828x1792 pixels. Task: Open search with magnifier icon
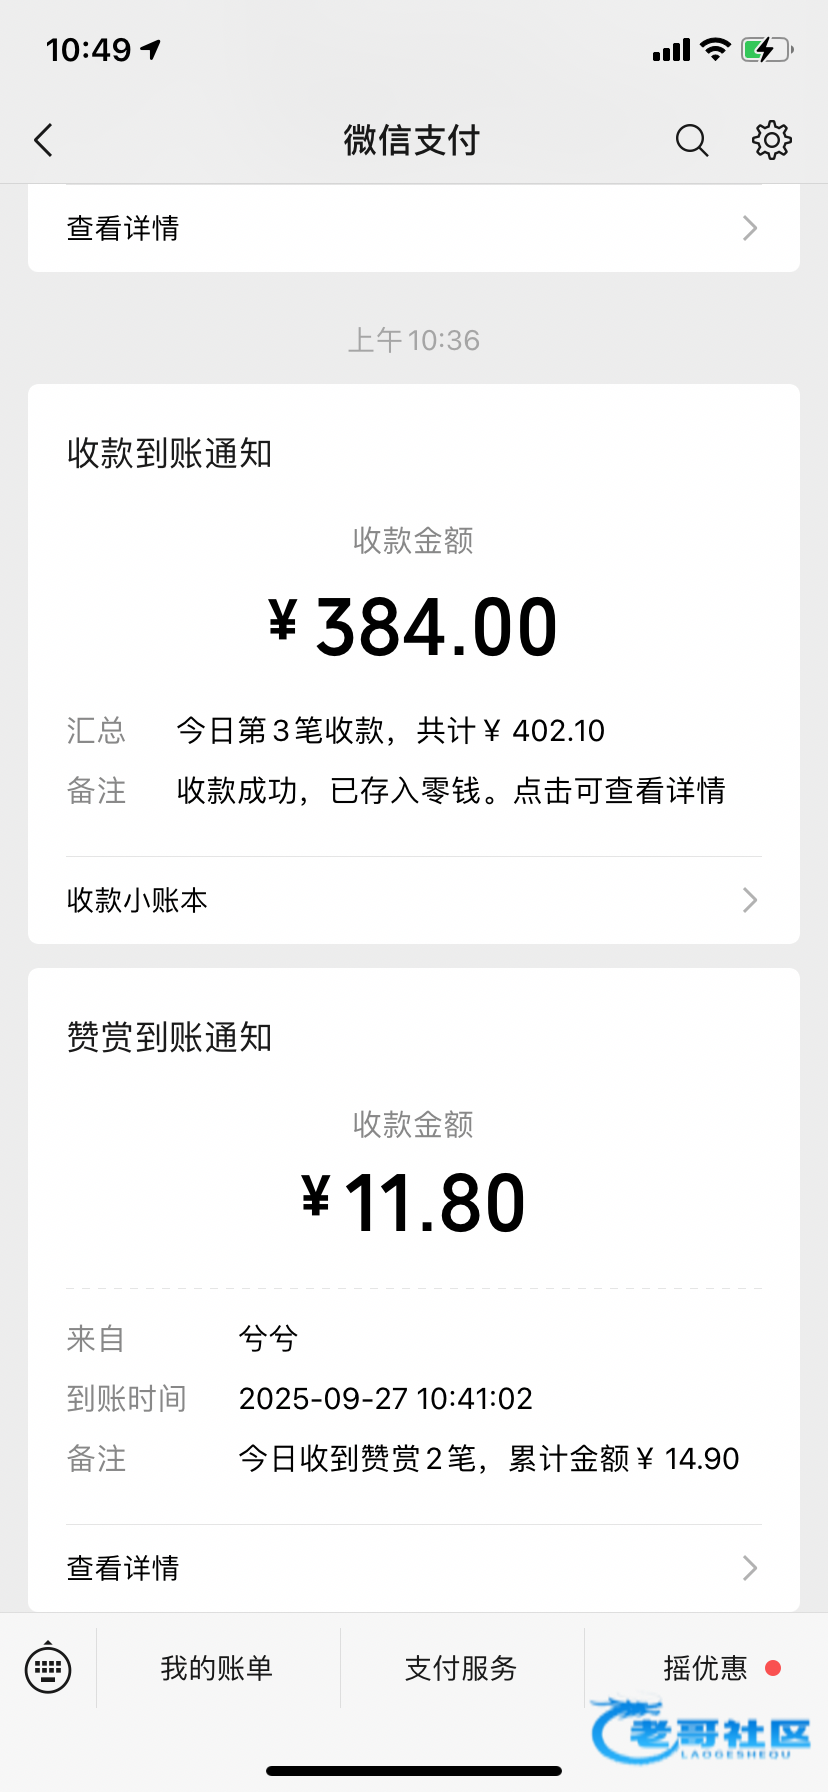(691, 141)
